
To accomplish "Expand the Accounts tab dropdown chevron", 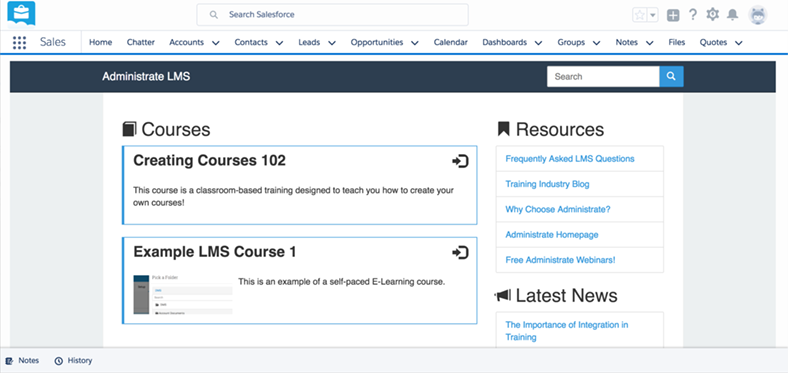I will pos(216,43).
